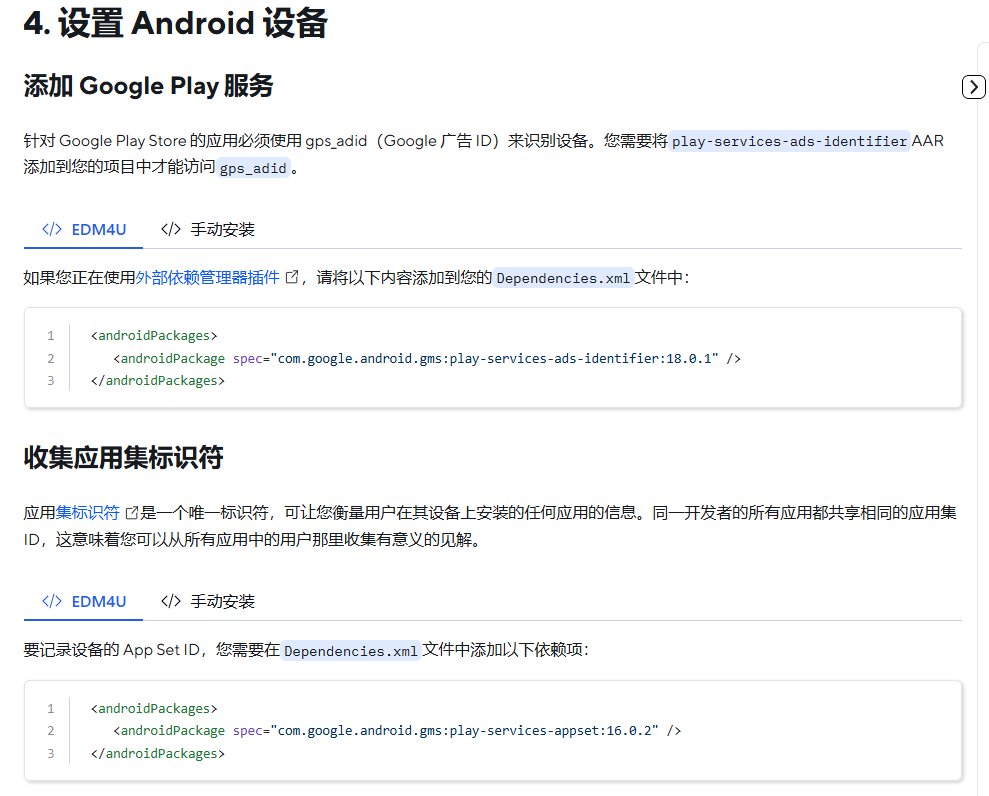Select the EDM4U tab under 添加 Google Play 服务
The height and width of the screenshot is (796, 989).
tap(84, 230)
